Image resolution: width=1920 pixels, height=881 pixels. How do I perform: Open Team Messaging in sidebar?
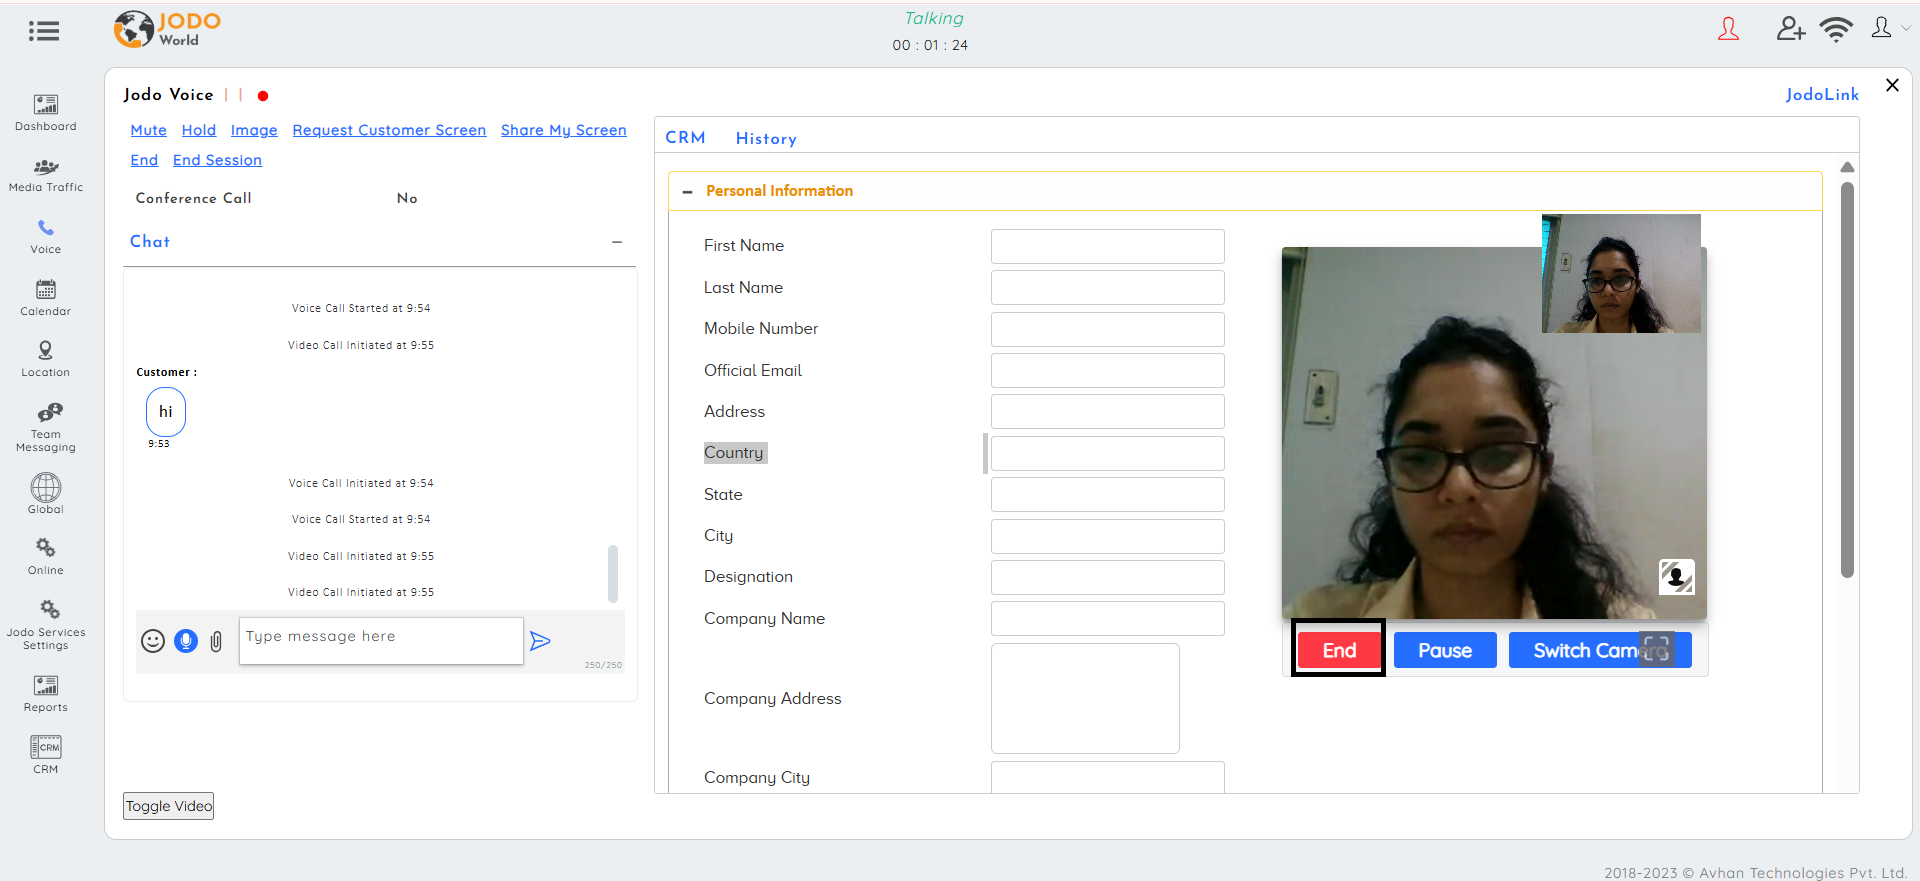[x=46, y=427]
